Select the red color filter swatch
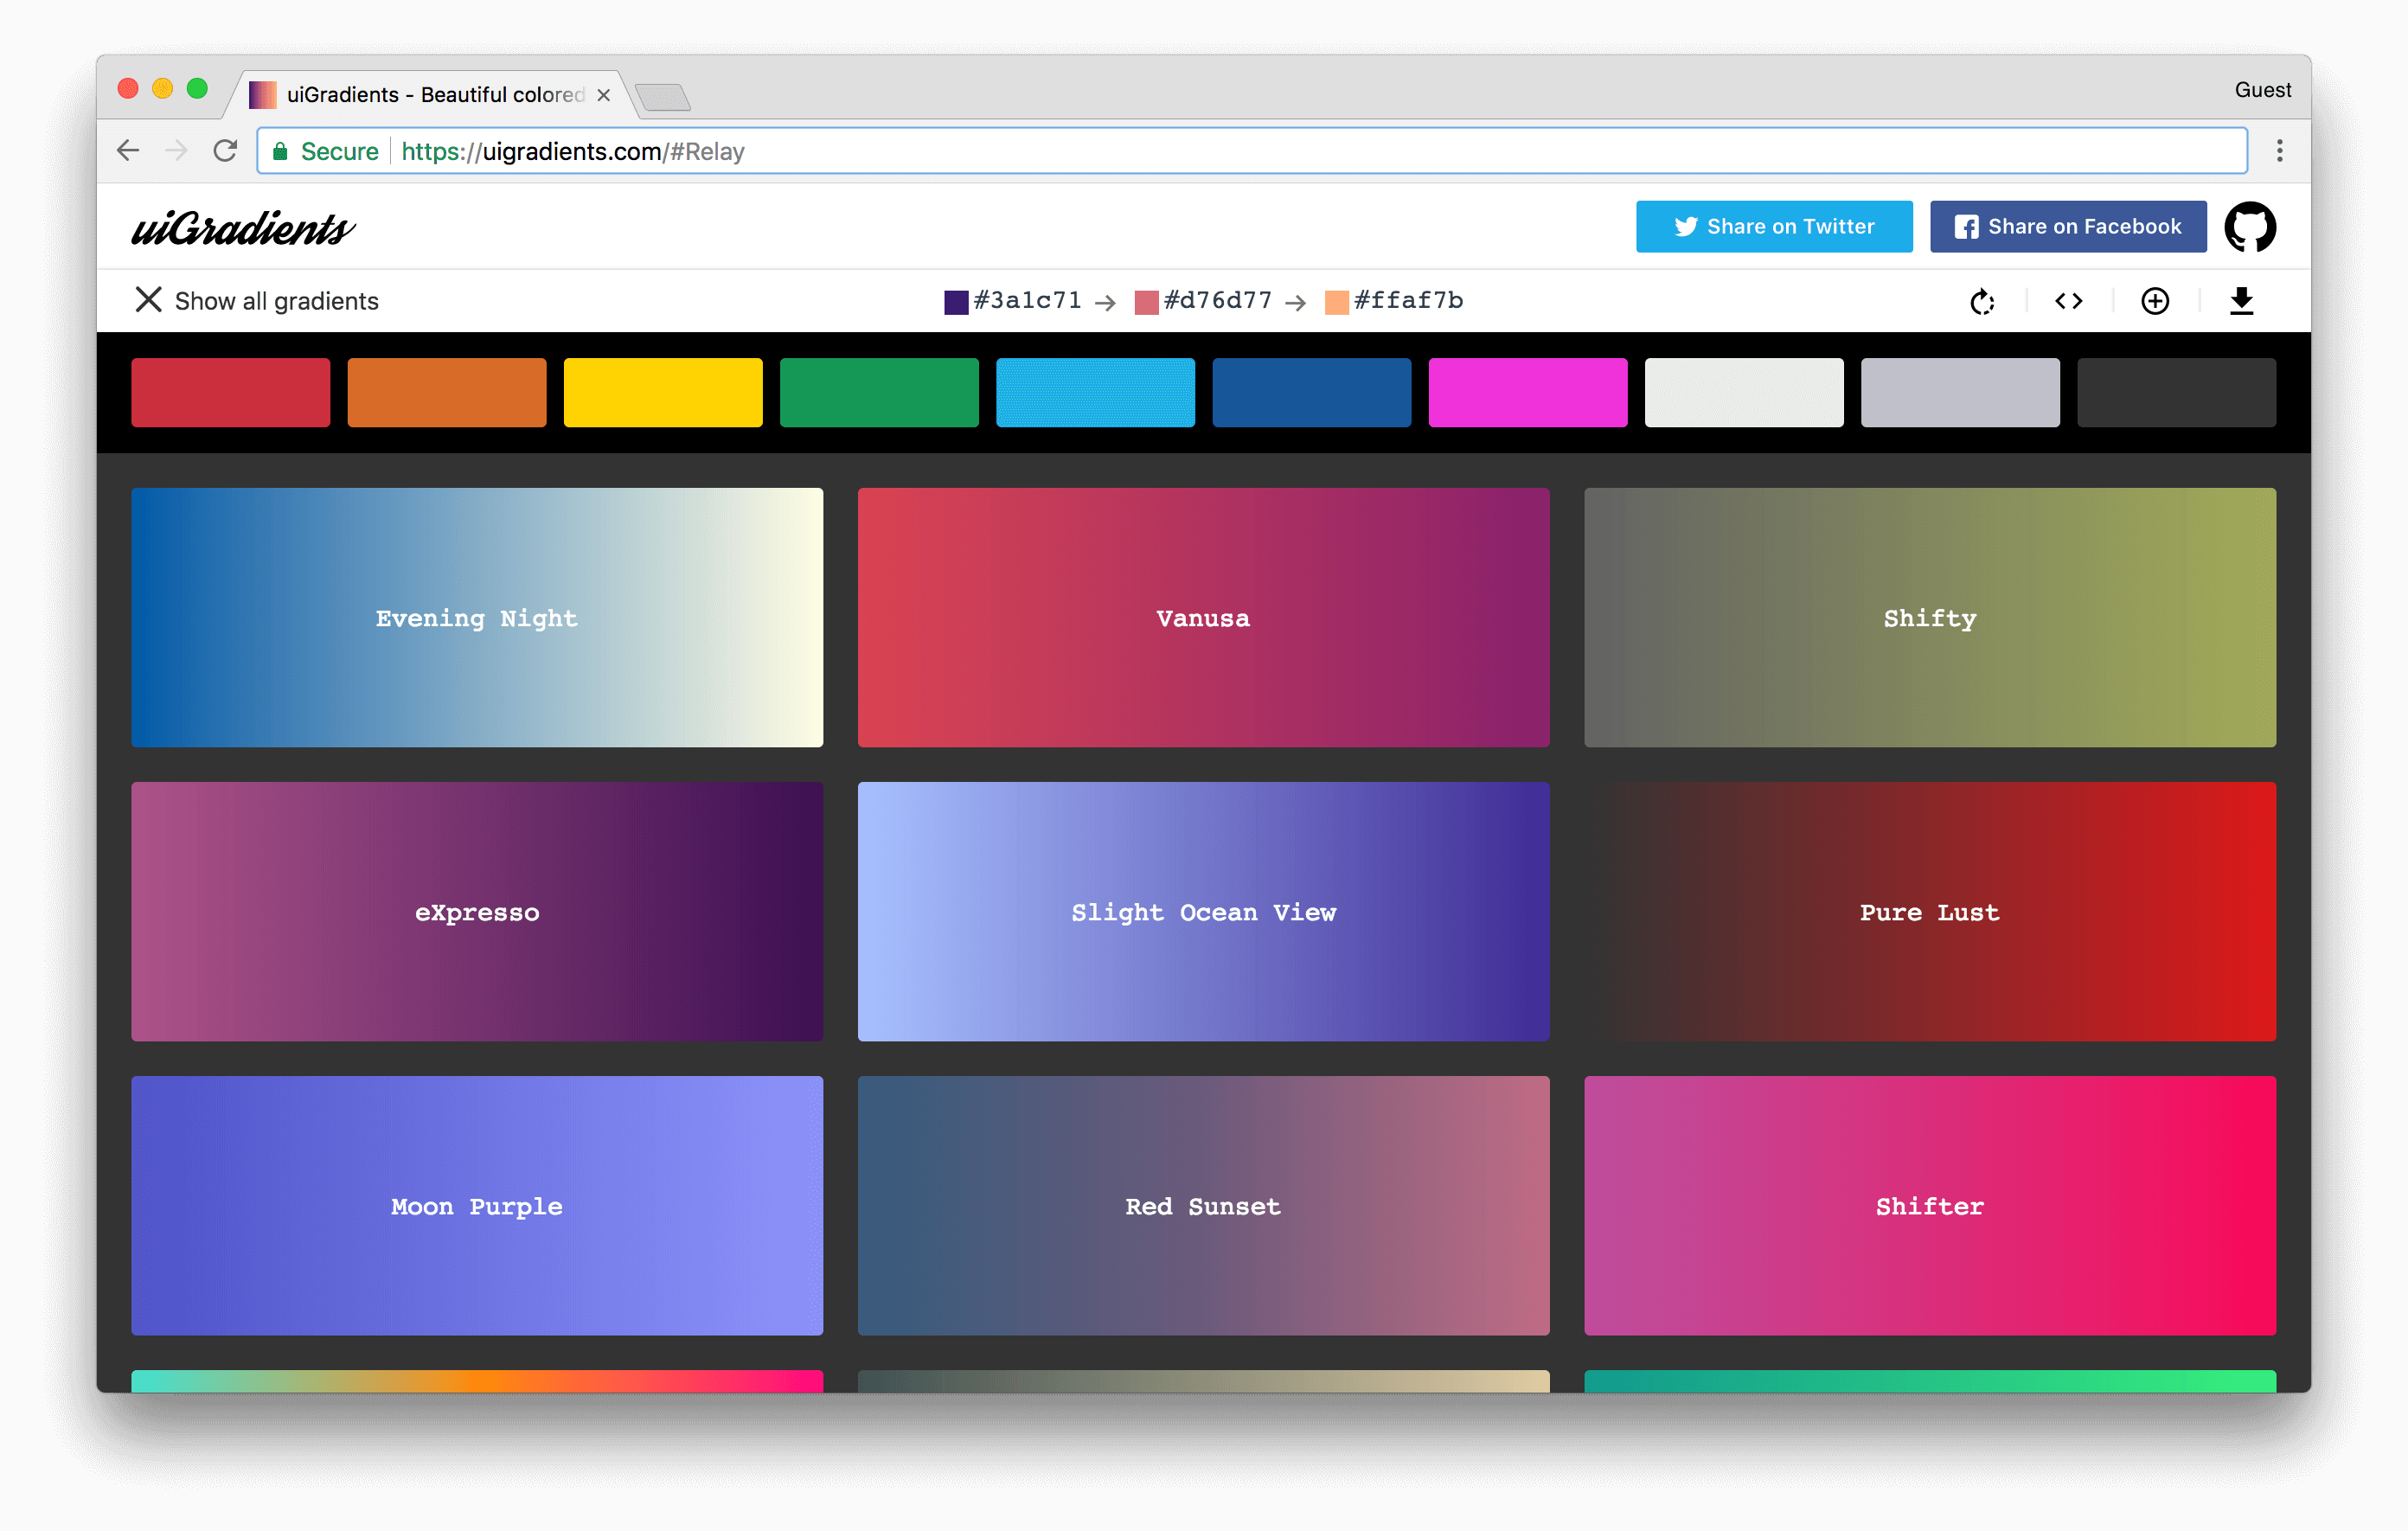 coord(235,392)
